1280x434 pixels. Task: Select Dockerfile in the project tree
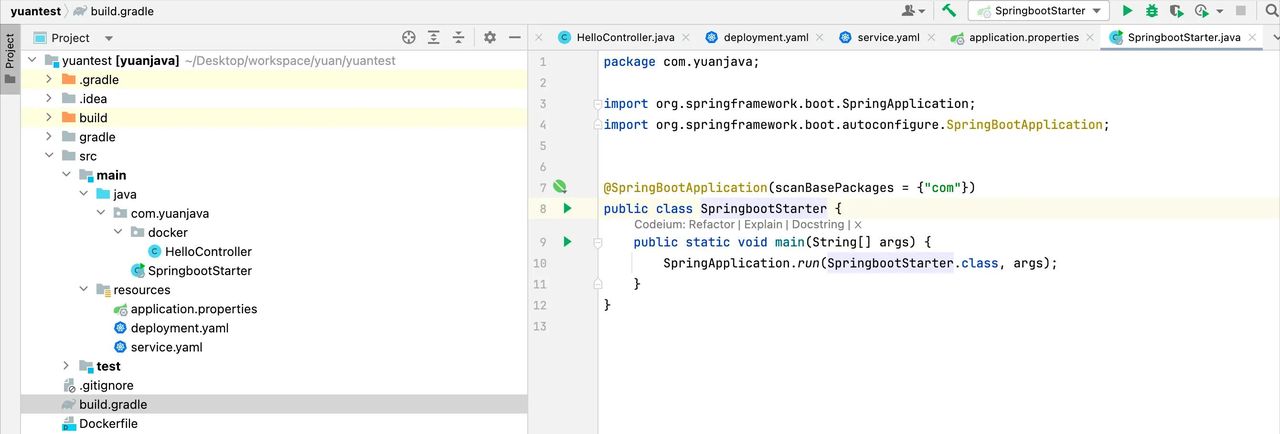tap(108, 424)
